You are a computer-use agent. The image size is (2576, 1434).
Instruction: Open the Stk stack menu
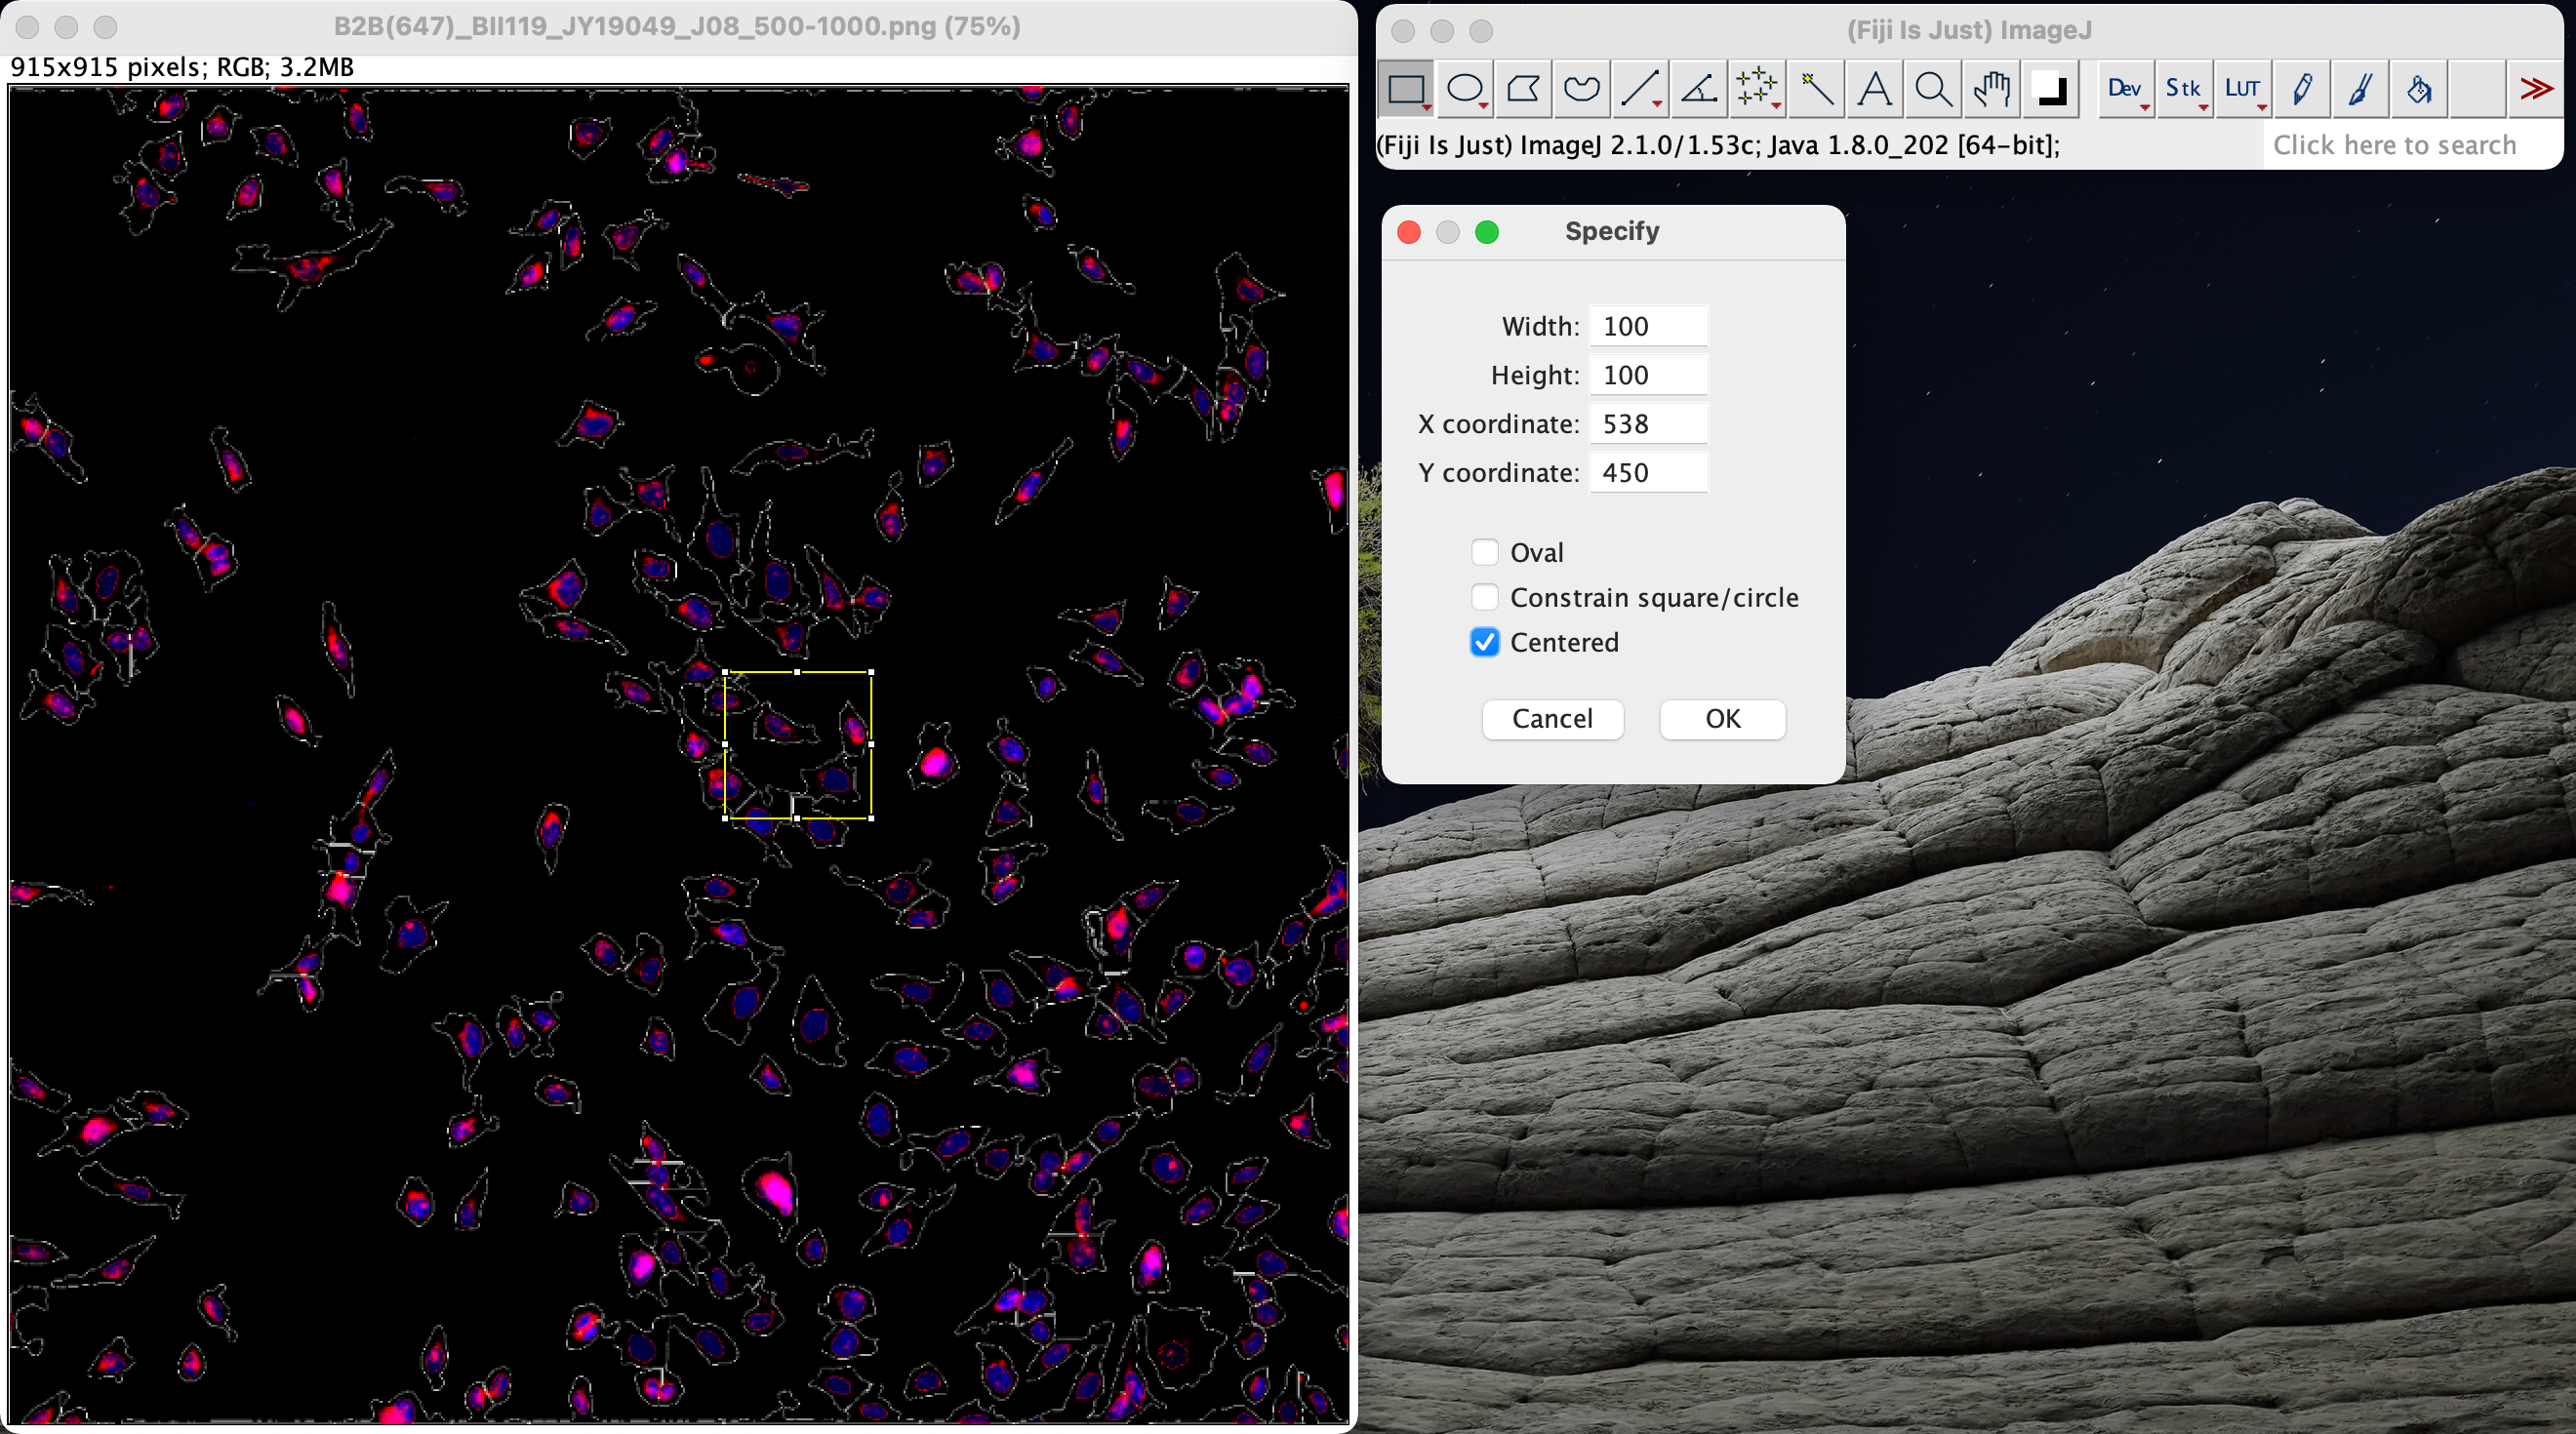pyautogui.click(x=2183, y=89)
